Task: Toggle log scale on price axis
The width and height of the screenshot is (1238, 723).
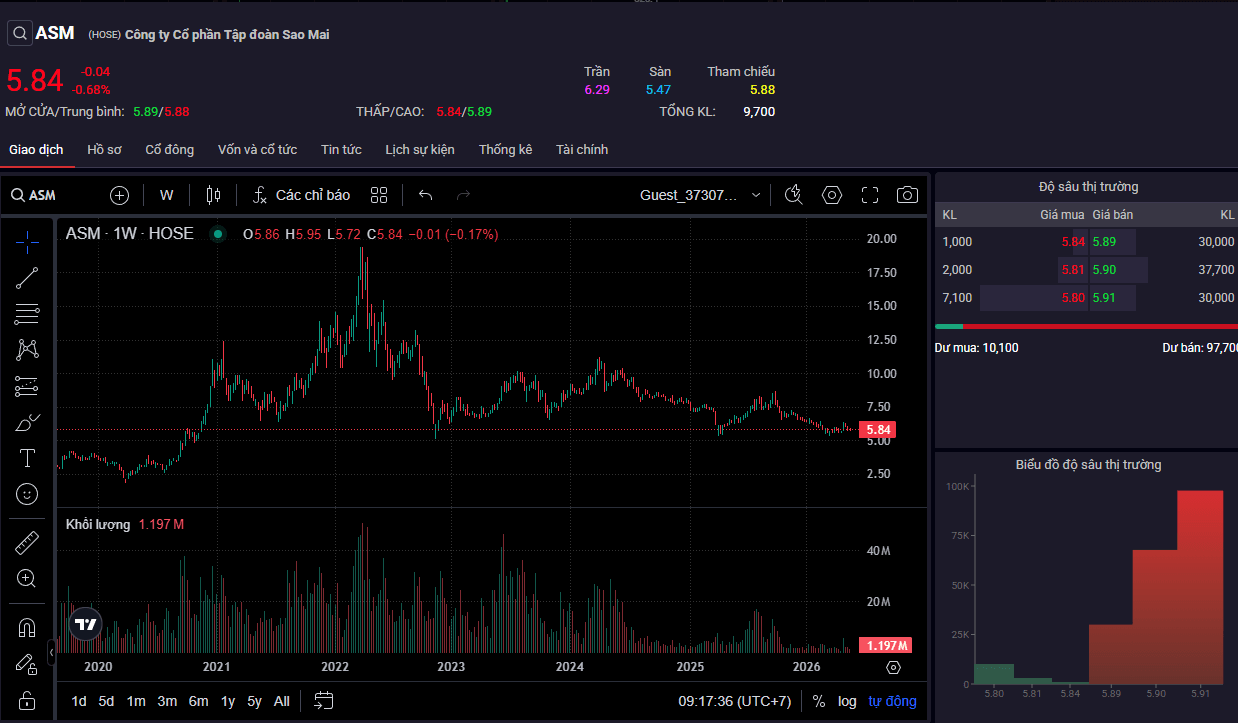Action: [847, 701]
